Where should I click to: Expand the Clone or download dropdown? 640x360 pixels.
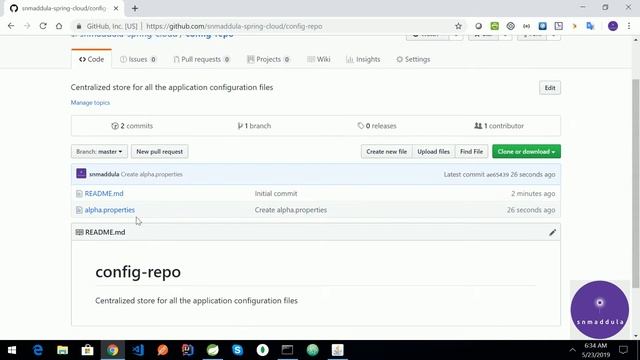click(x=526, y=151)
